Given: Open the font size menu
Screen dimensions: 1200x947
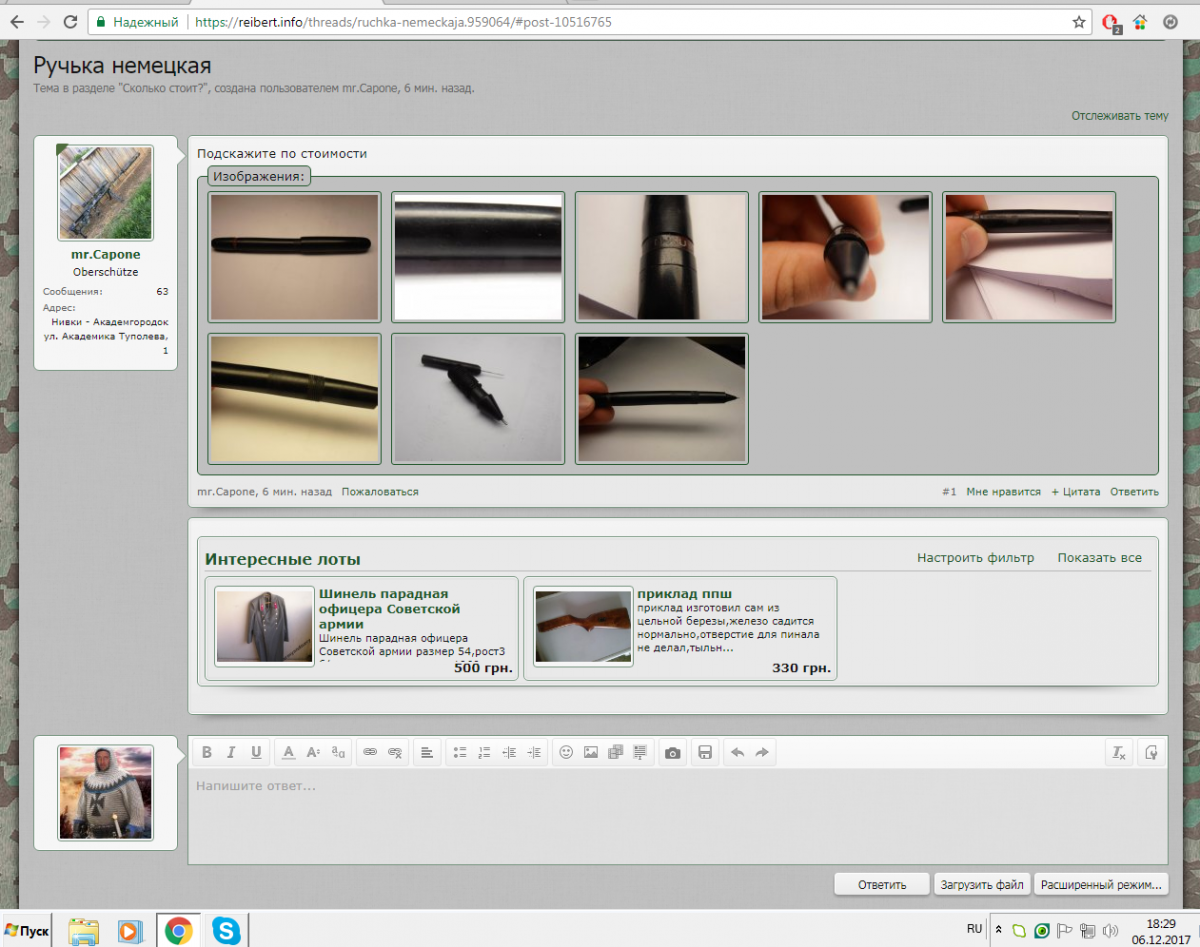Looking at the screenshot, I should (x=313, y=752).
